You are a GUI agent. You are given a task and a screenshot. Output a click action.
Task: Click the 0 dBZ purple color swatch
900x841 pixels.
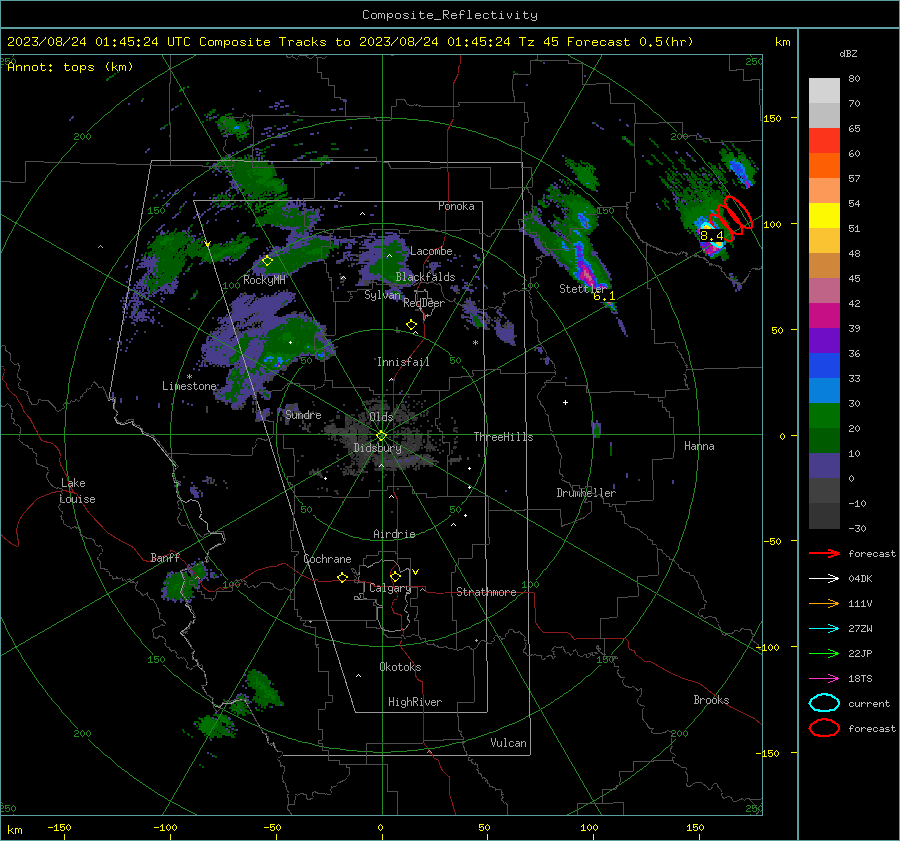(824, 466)
